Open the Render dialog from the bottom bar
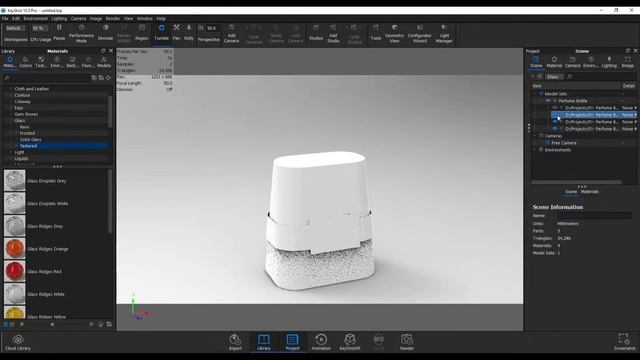Image resolution: width=640 pixels, height=360 pixels. 407,342
